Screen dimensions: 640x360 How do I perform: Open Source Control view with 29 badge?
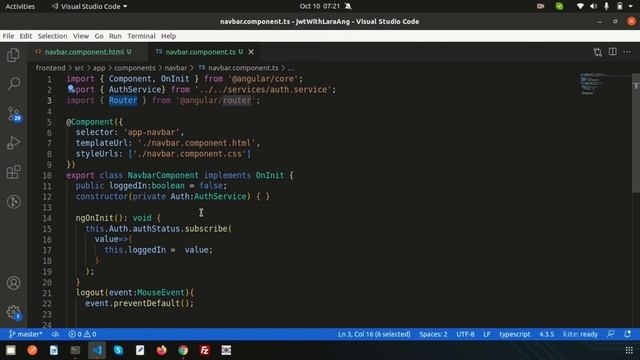(x=13, y=114)
